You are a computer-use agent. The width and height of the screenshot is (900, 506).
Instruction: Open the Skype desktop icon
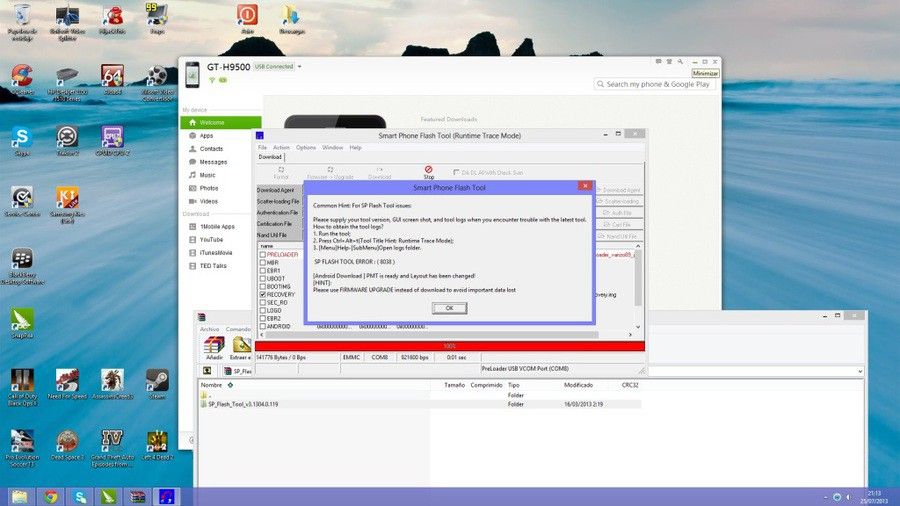point(22,141)
